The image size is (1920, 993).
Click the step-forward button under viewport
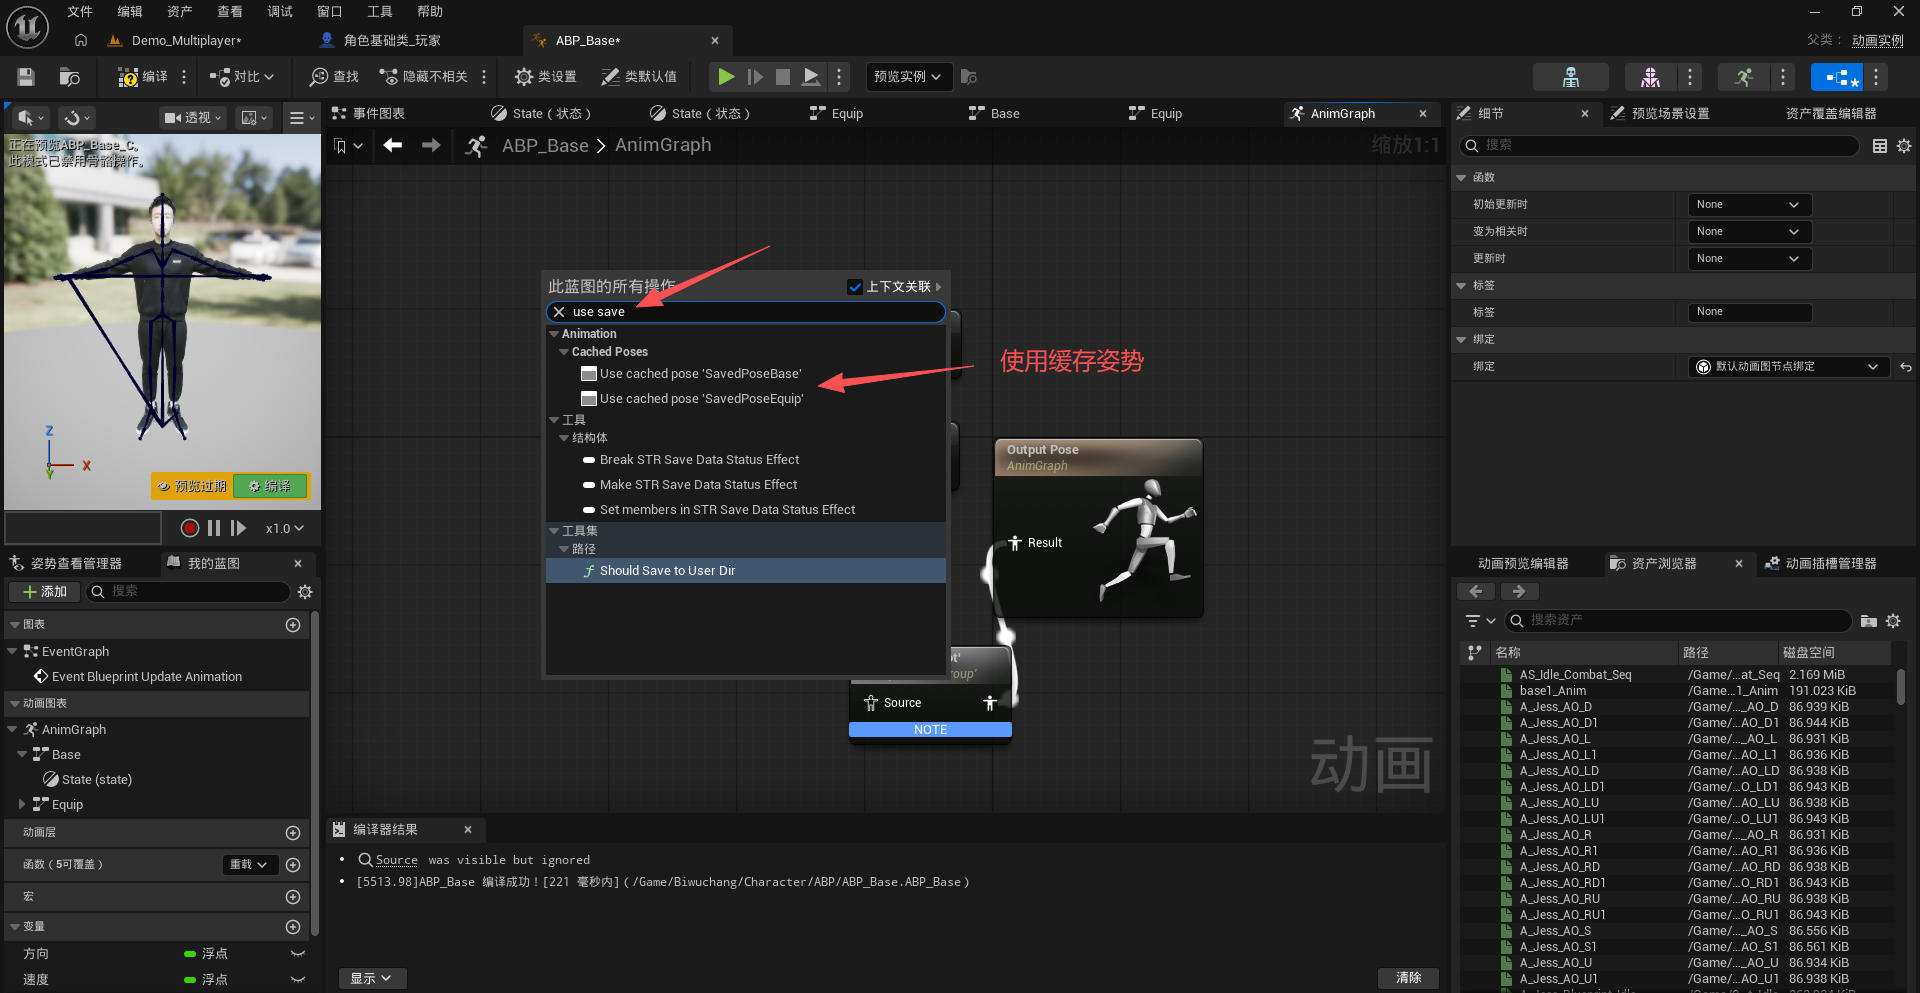click(238, 528)
